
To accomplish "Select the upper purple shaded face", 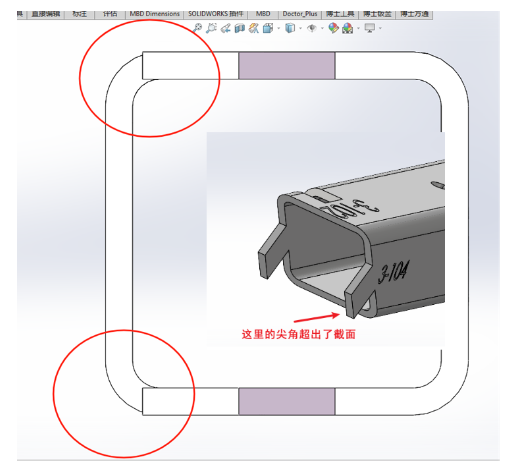I will tap(287, 65).
